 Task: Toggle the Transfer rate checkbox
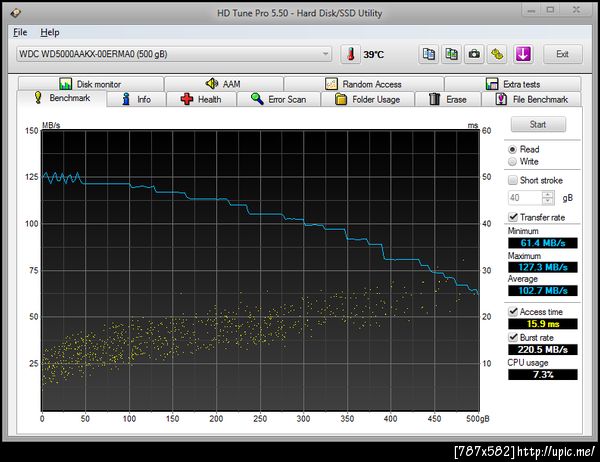pyautogui.click(x=513, y=217)
